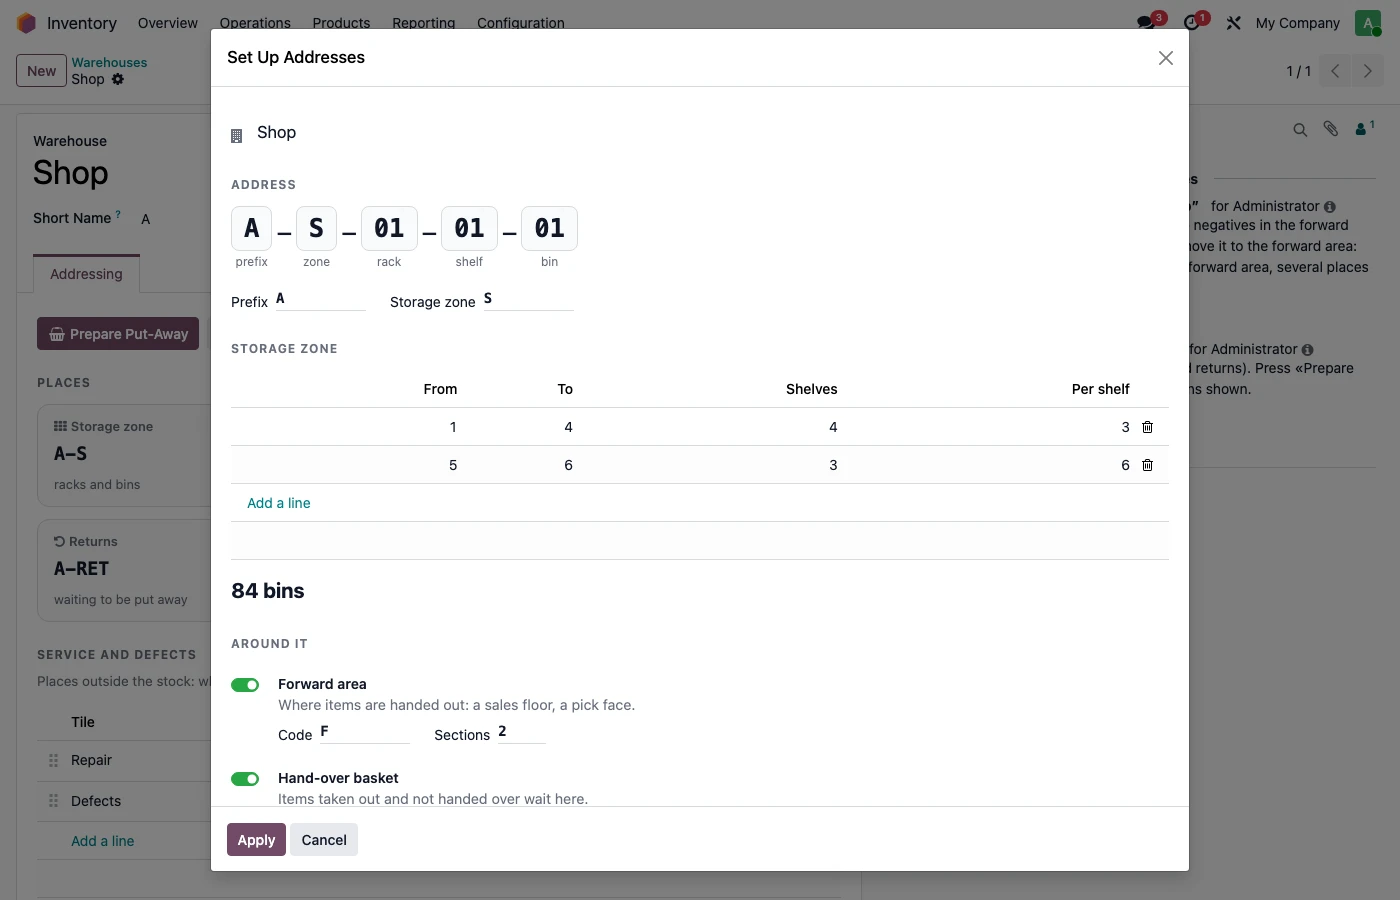Image resolution: width=1400 pixels, height=900 pixels.
Task: Close the Set Up Addresses dialog
Action: coord(1165,58)
